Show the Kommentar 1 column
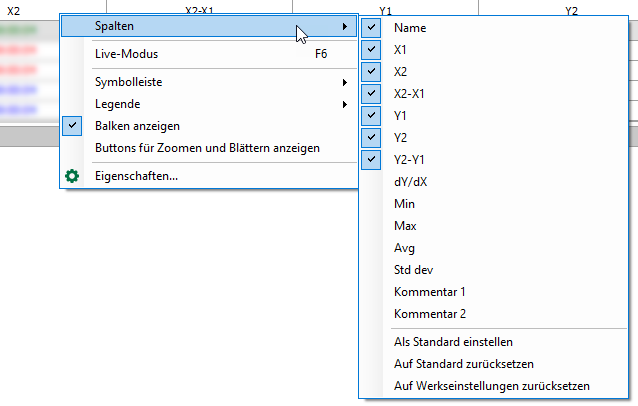Screen dimensions: 638x406 pos(429,291)
